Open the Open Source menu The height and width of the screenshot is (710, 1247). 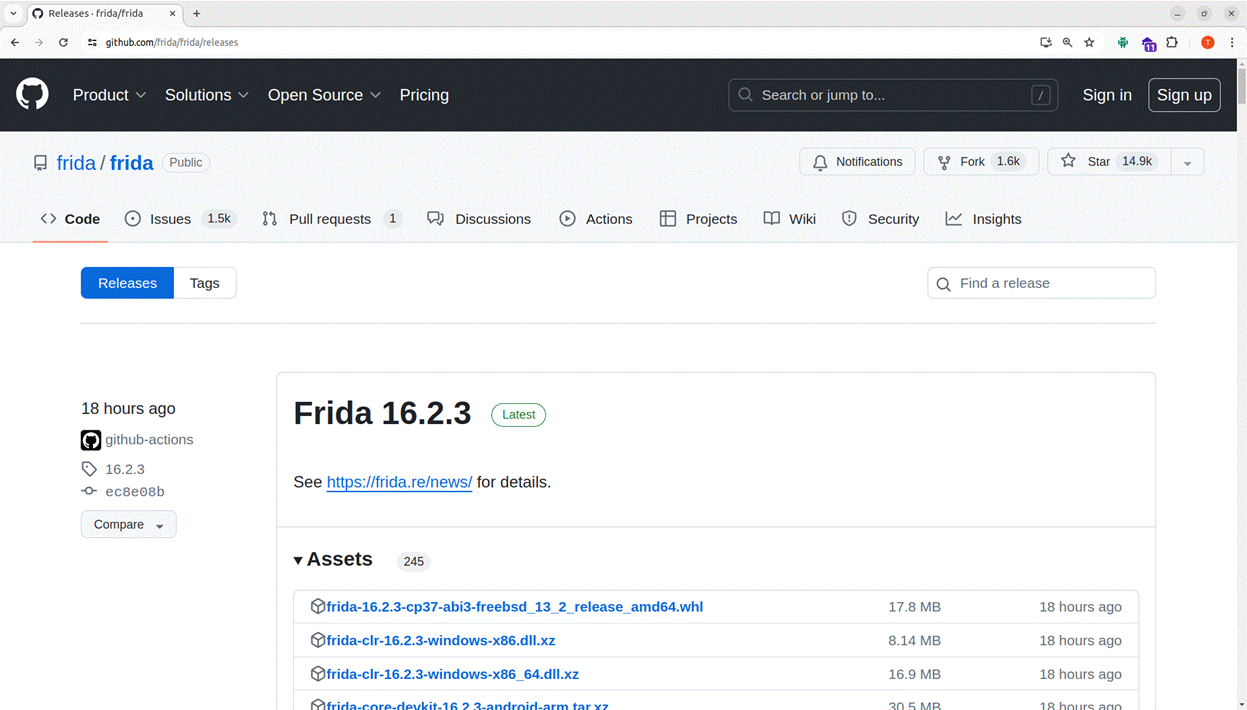[x=324, y=95]
